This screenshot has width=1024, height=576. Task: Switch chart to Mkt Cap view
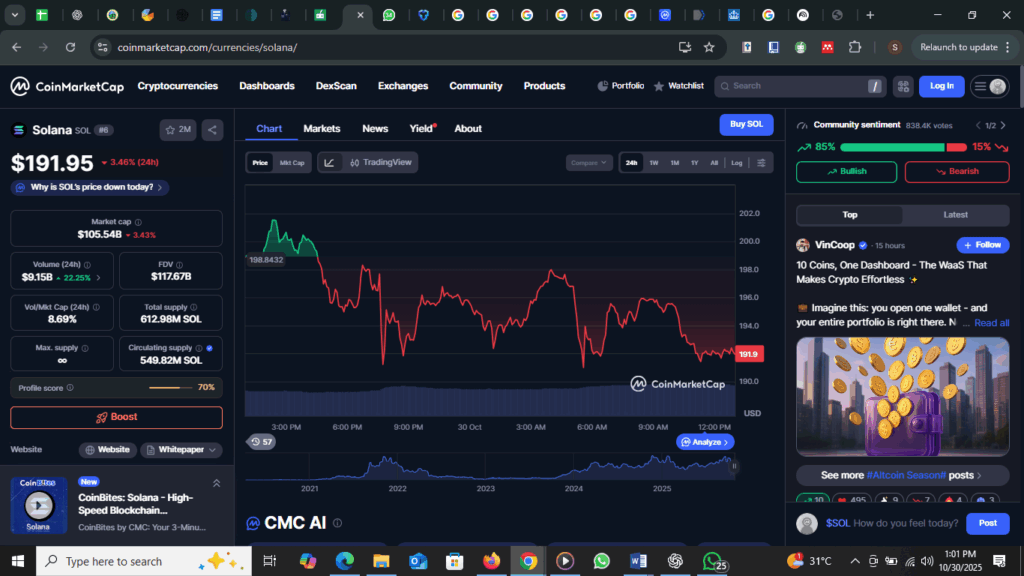point(292,162)
